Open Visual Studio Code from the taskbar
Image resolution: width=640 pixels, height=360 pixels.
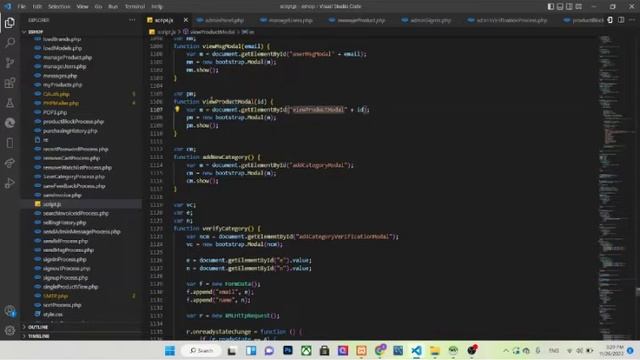(416, 350)
